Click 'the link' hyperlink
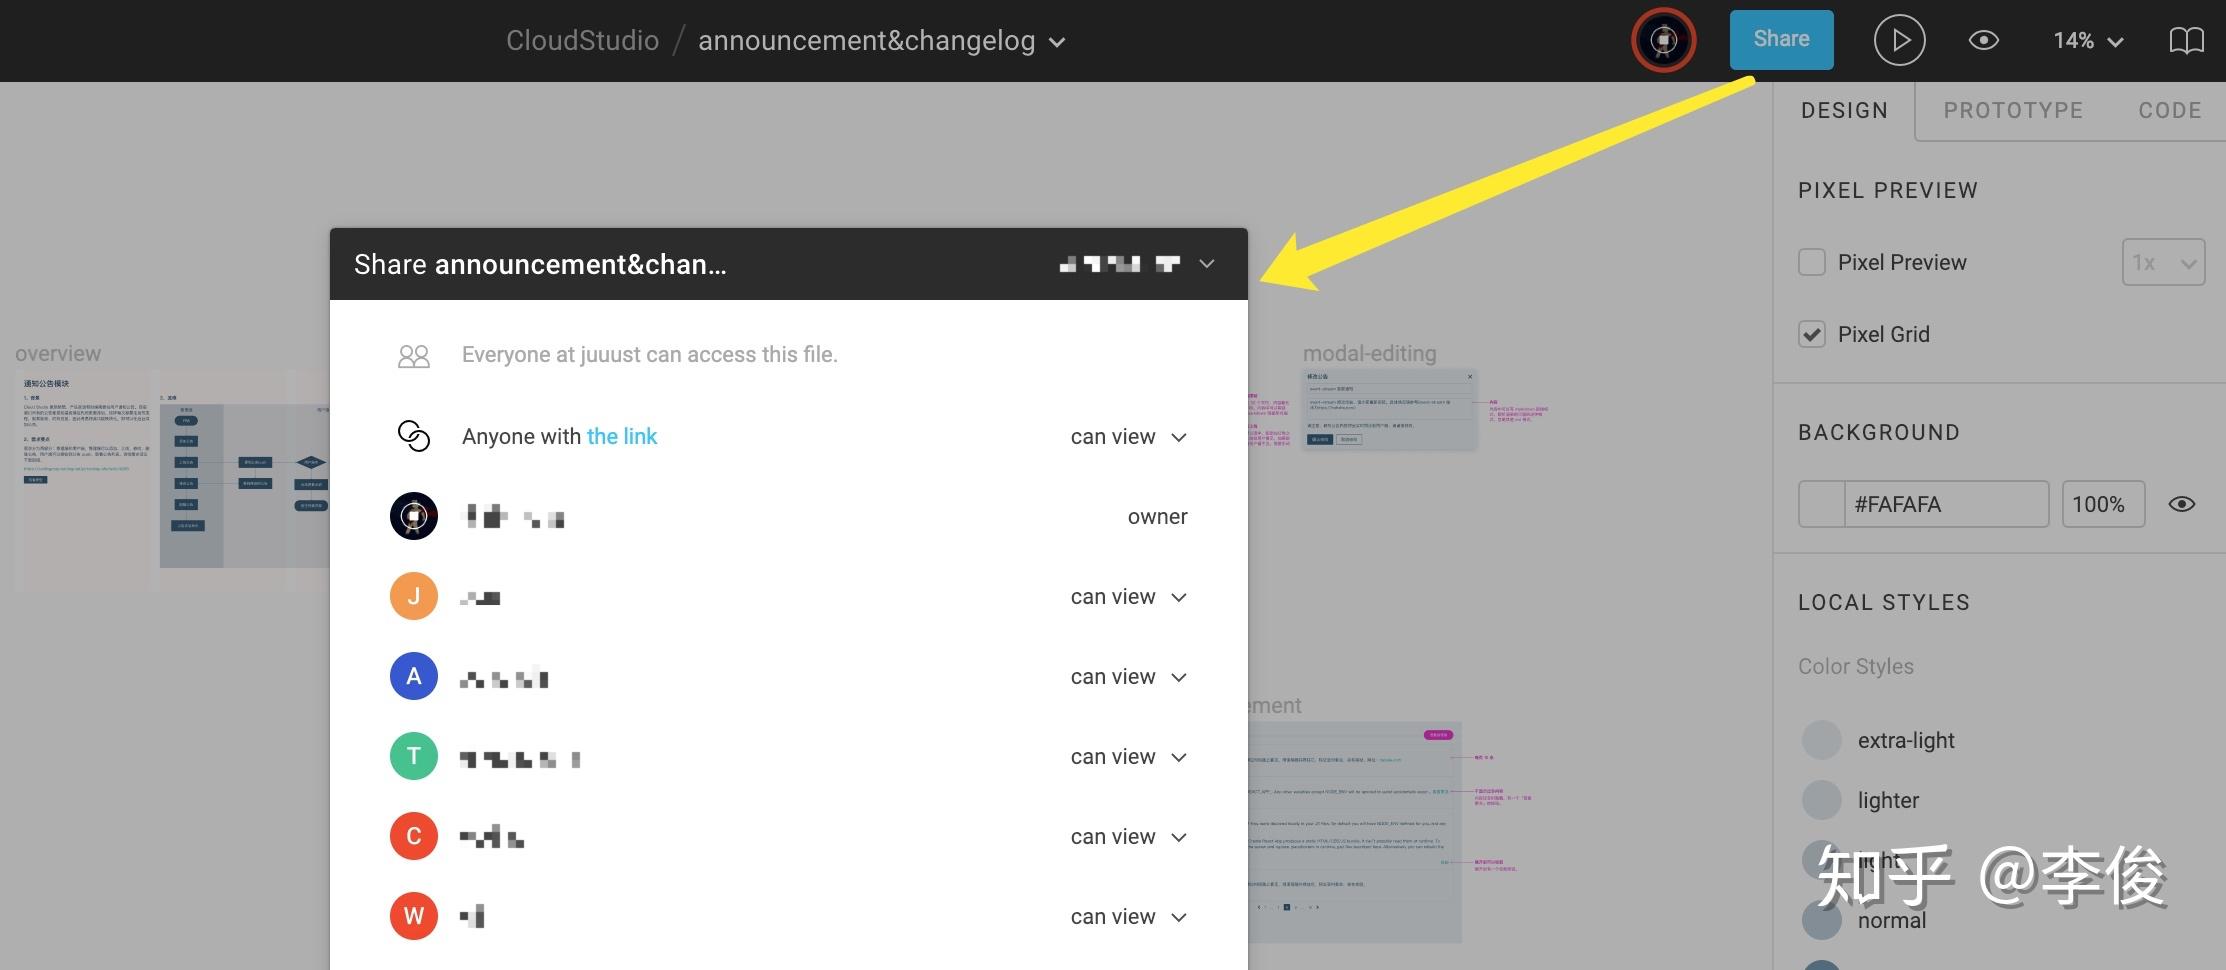Image resolution: width=2226 pixels, height=970 pixels. click(x=622, y=436)
